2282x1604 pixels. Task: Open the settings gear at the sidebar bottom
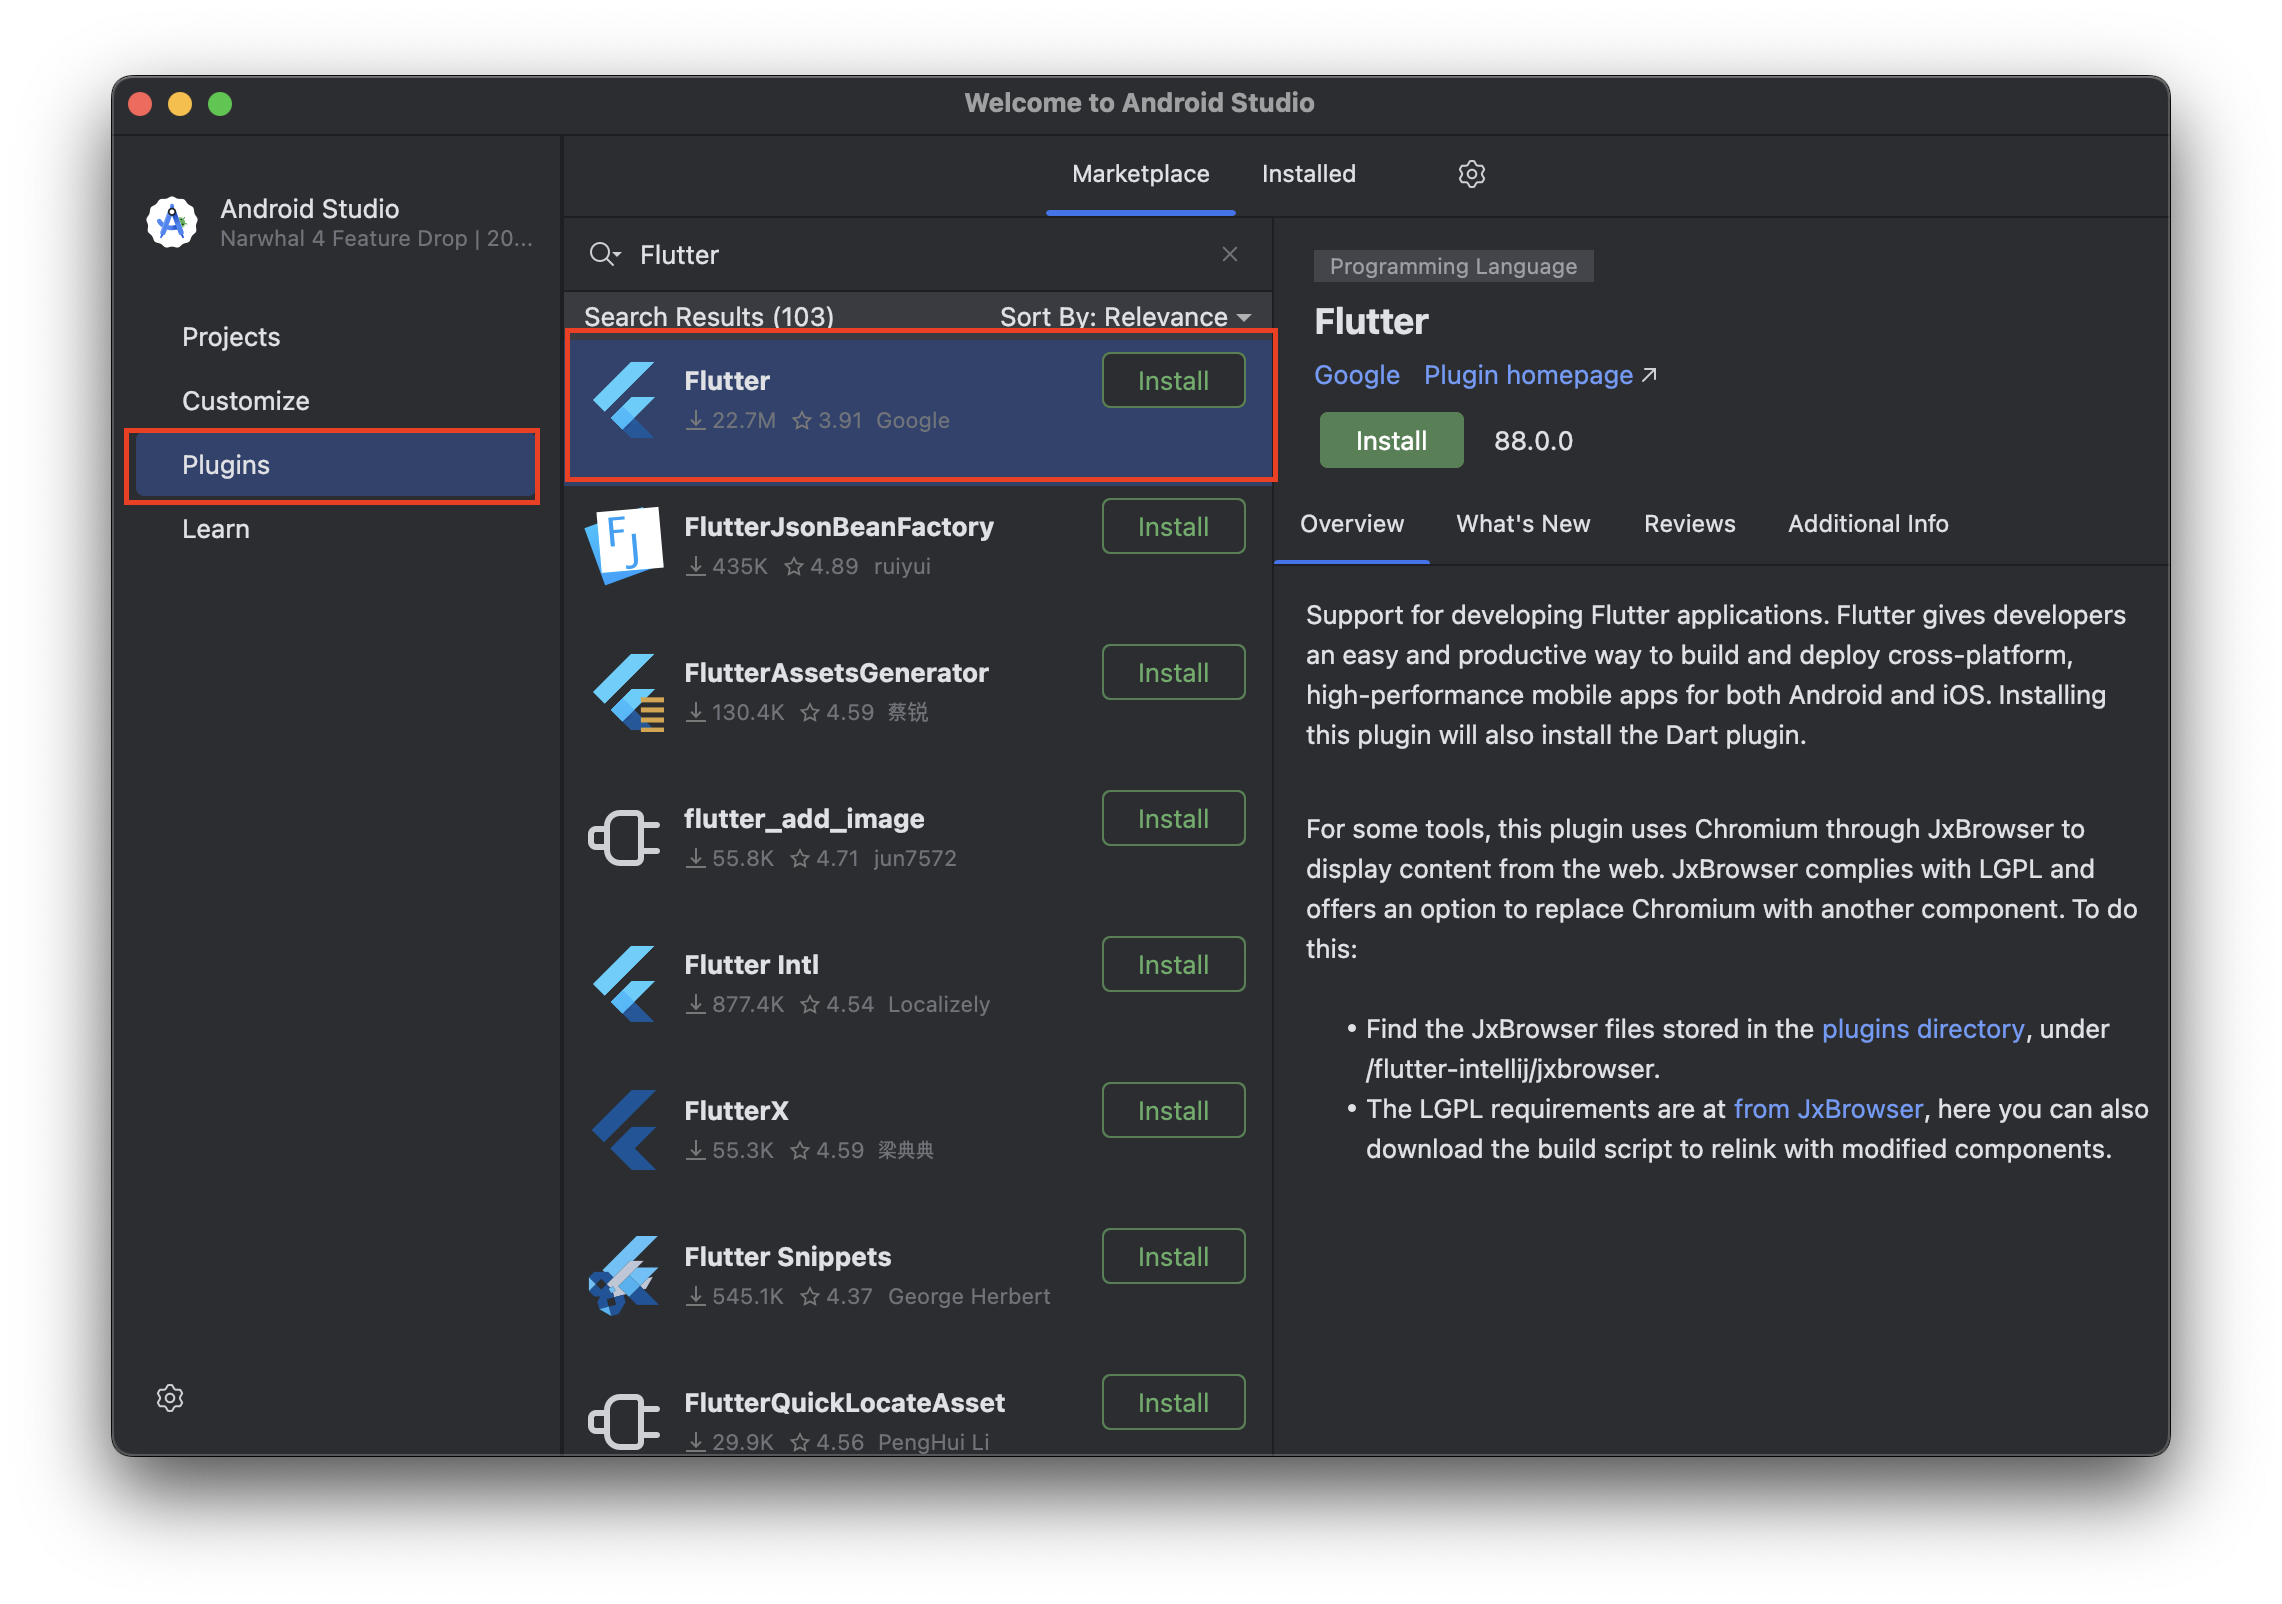[170, 1397]
